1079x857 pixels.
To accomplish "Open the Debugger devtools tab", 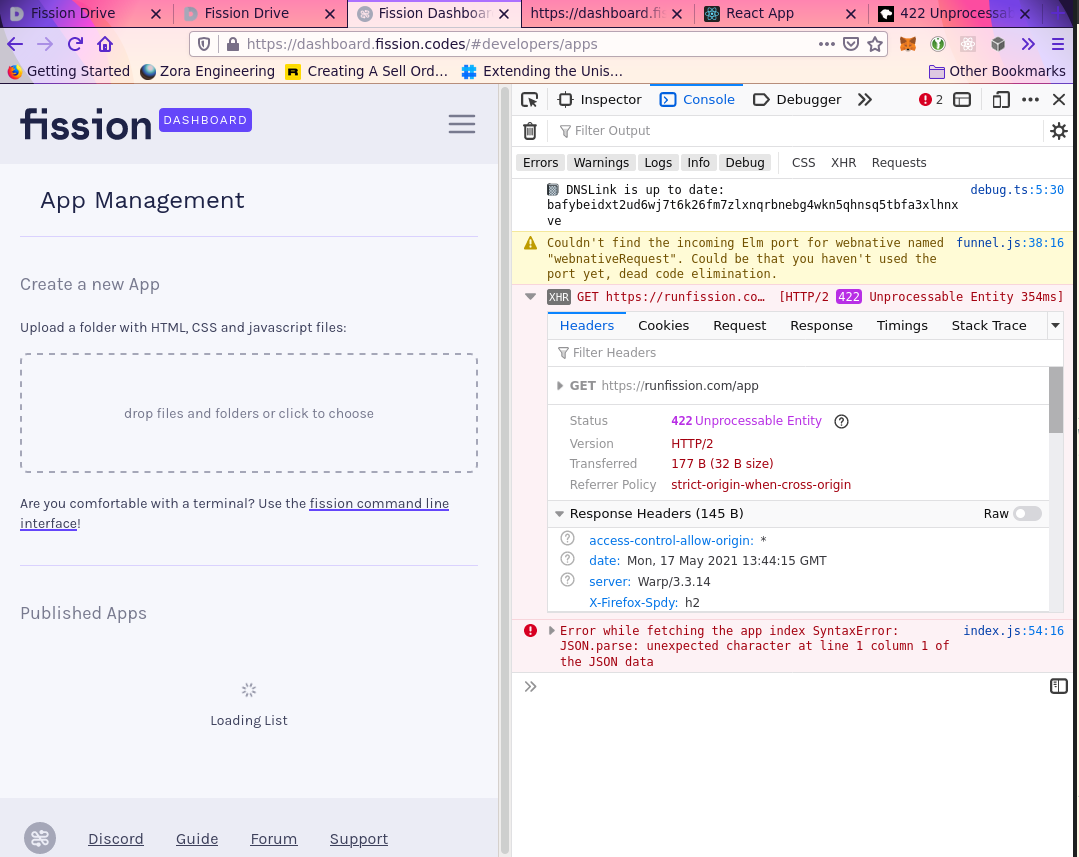I will click(797, 100).
